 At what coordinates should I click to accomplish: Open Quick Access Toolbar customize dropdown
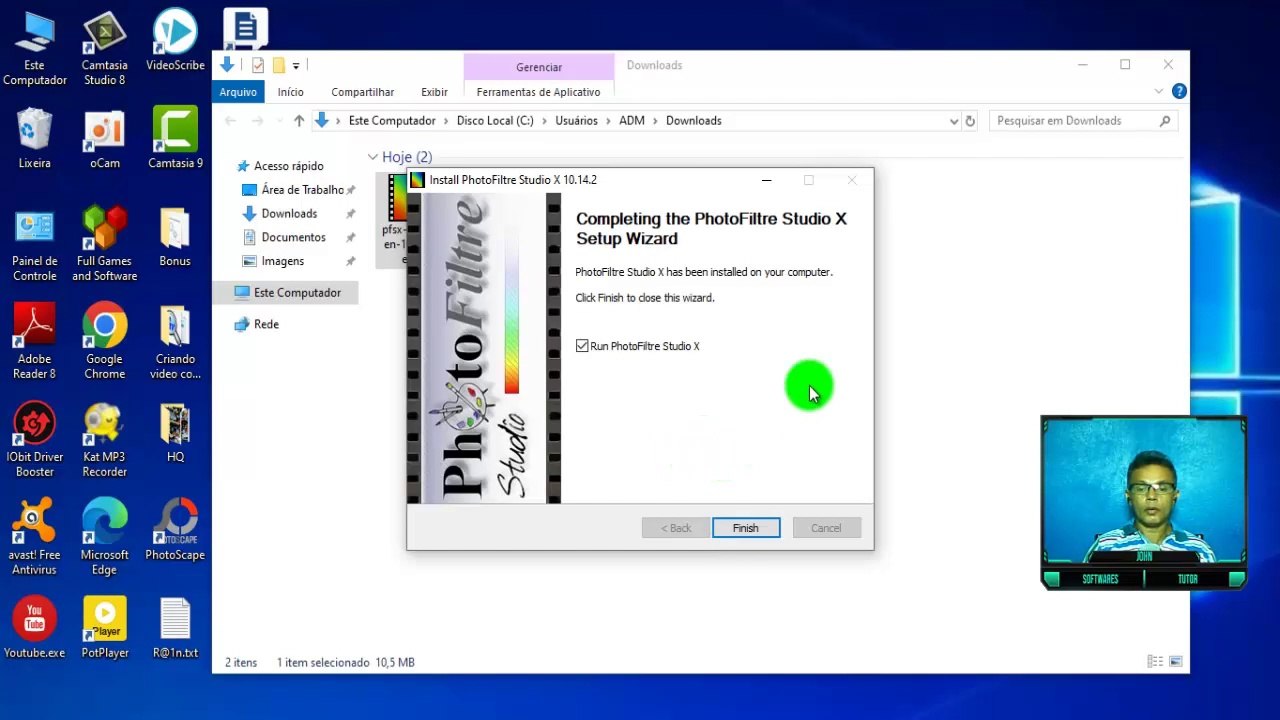point(296,66)
